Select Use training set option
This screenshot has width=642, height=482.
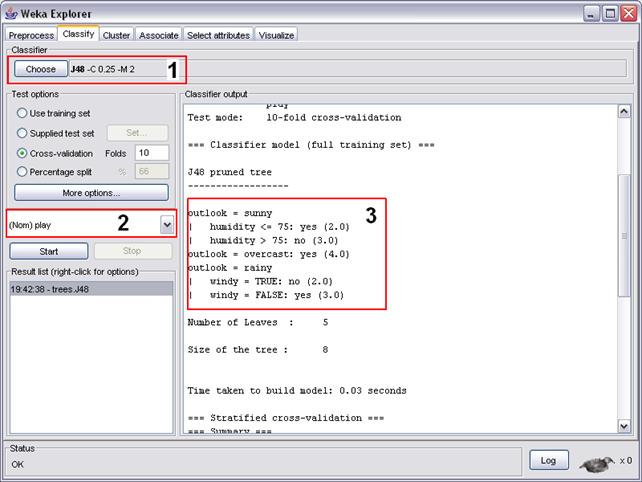[x=21, y=112]
